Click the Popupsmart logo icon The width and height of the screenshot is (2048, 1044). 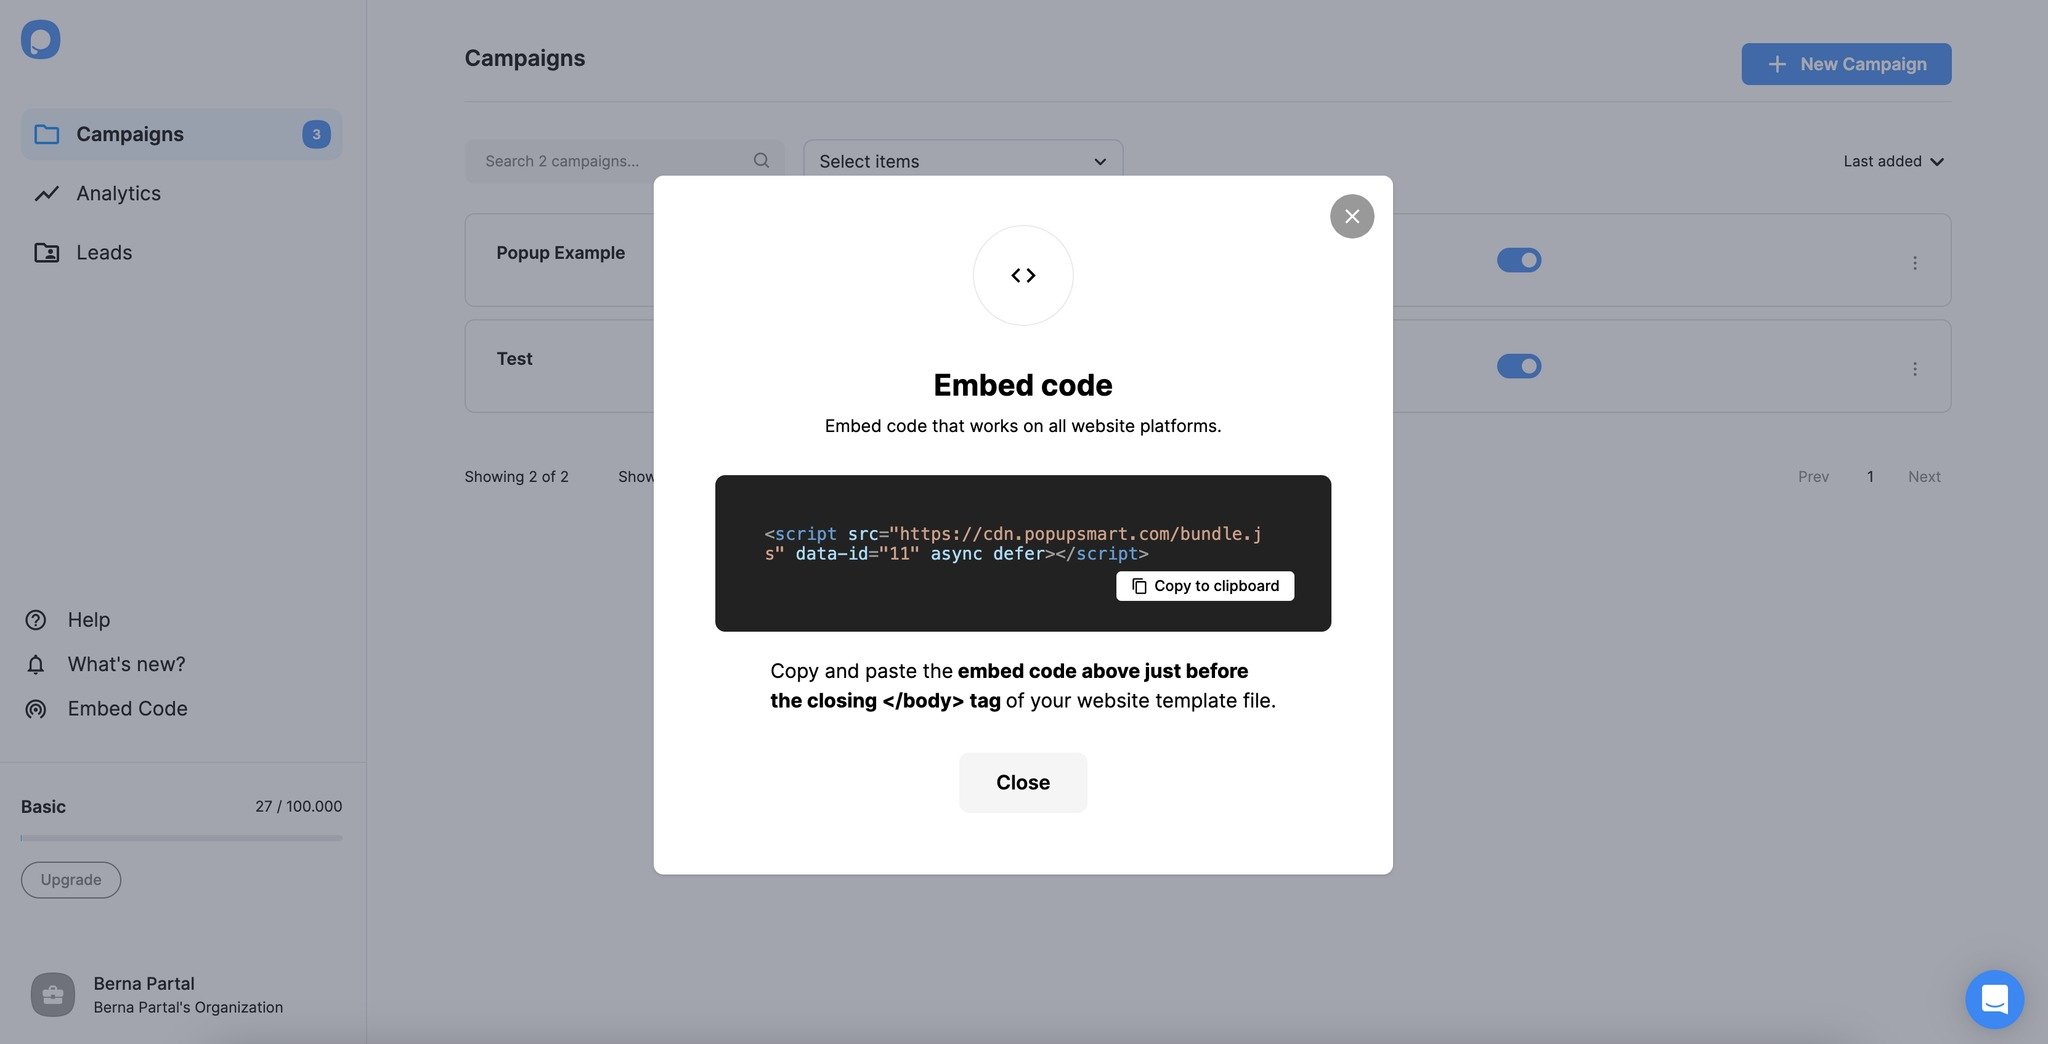[x=40, y=39]
